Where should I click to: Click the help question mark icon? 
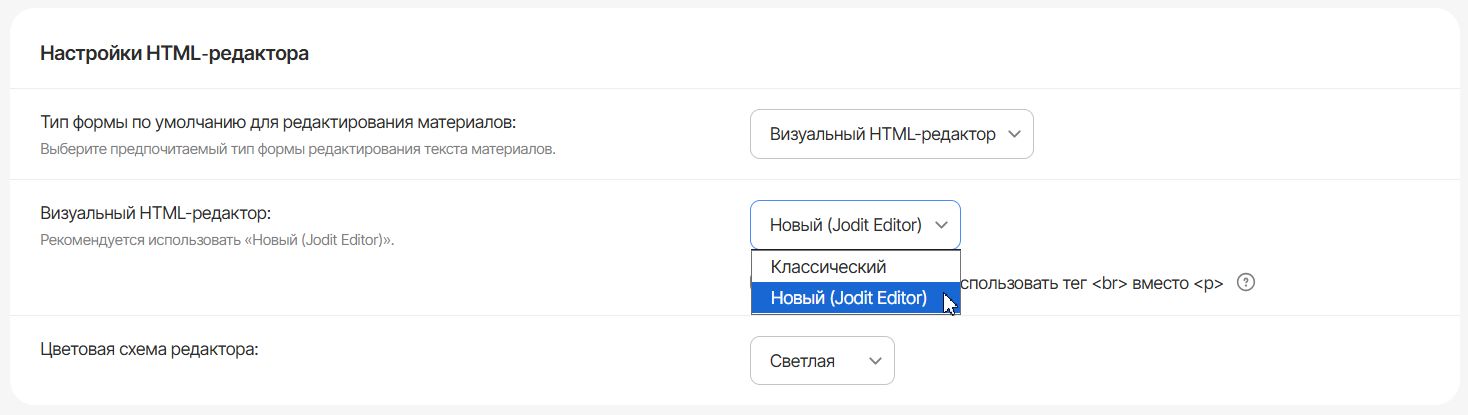(x=1245, y=283)
